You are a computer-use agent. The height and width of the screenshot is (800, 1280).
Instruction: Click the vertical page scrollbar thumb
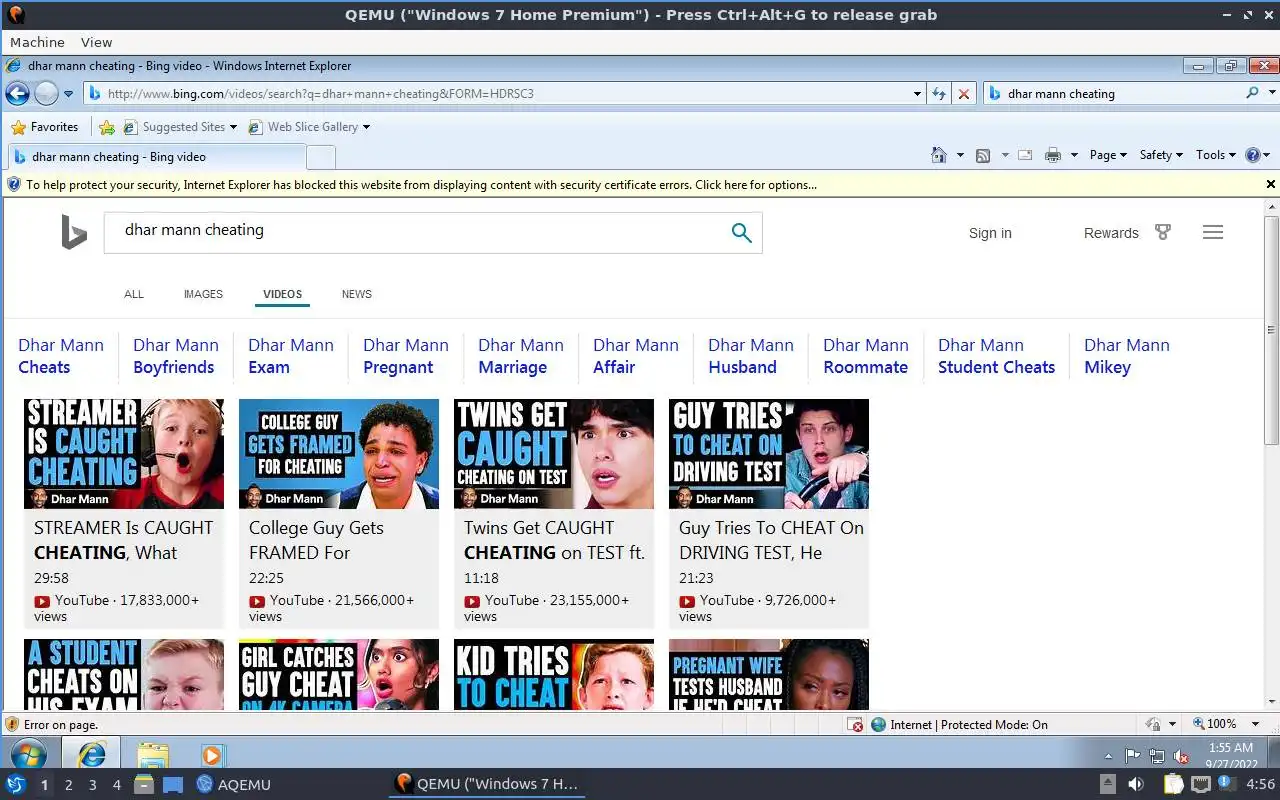coord(1271,330)
